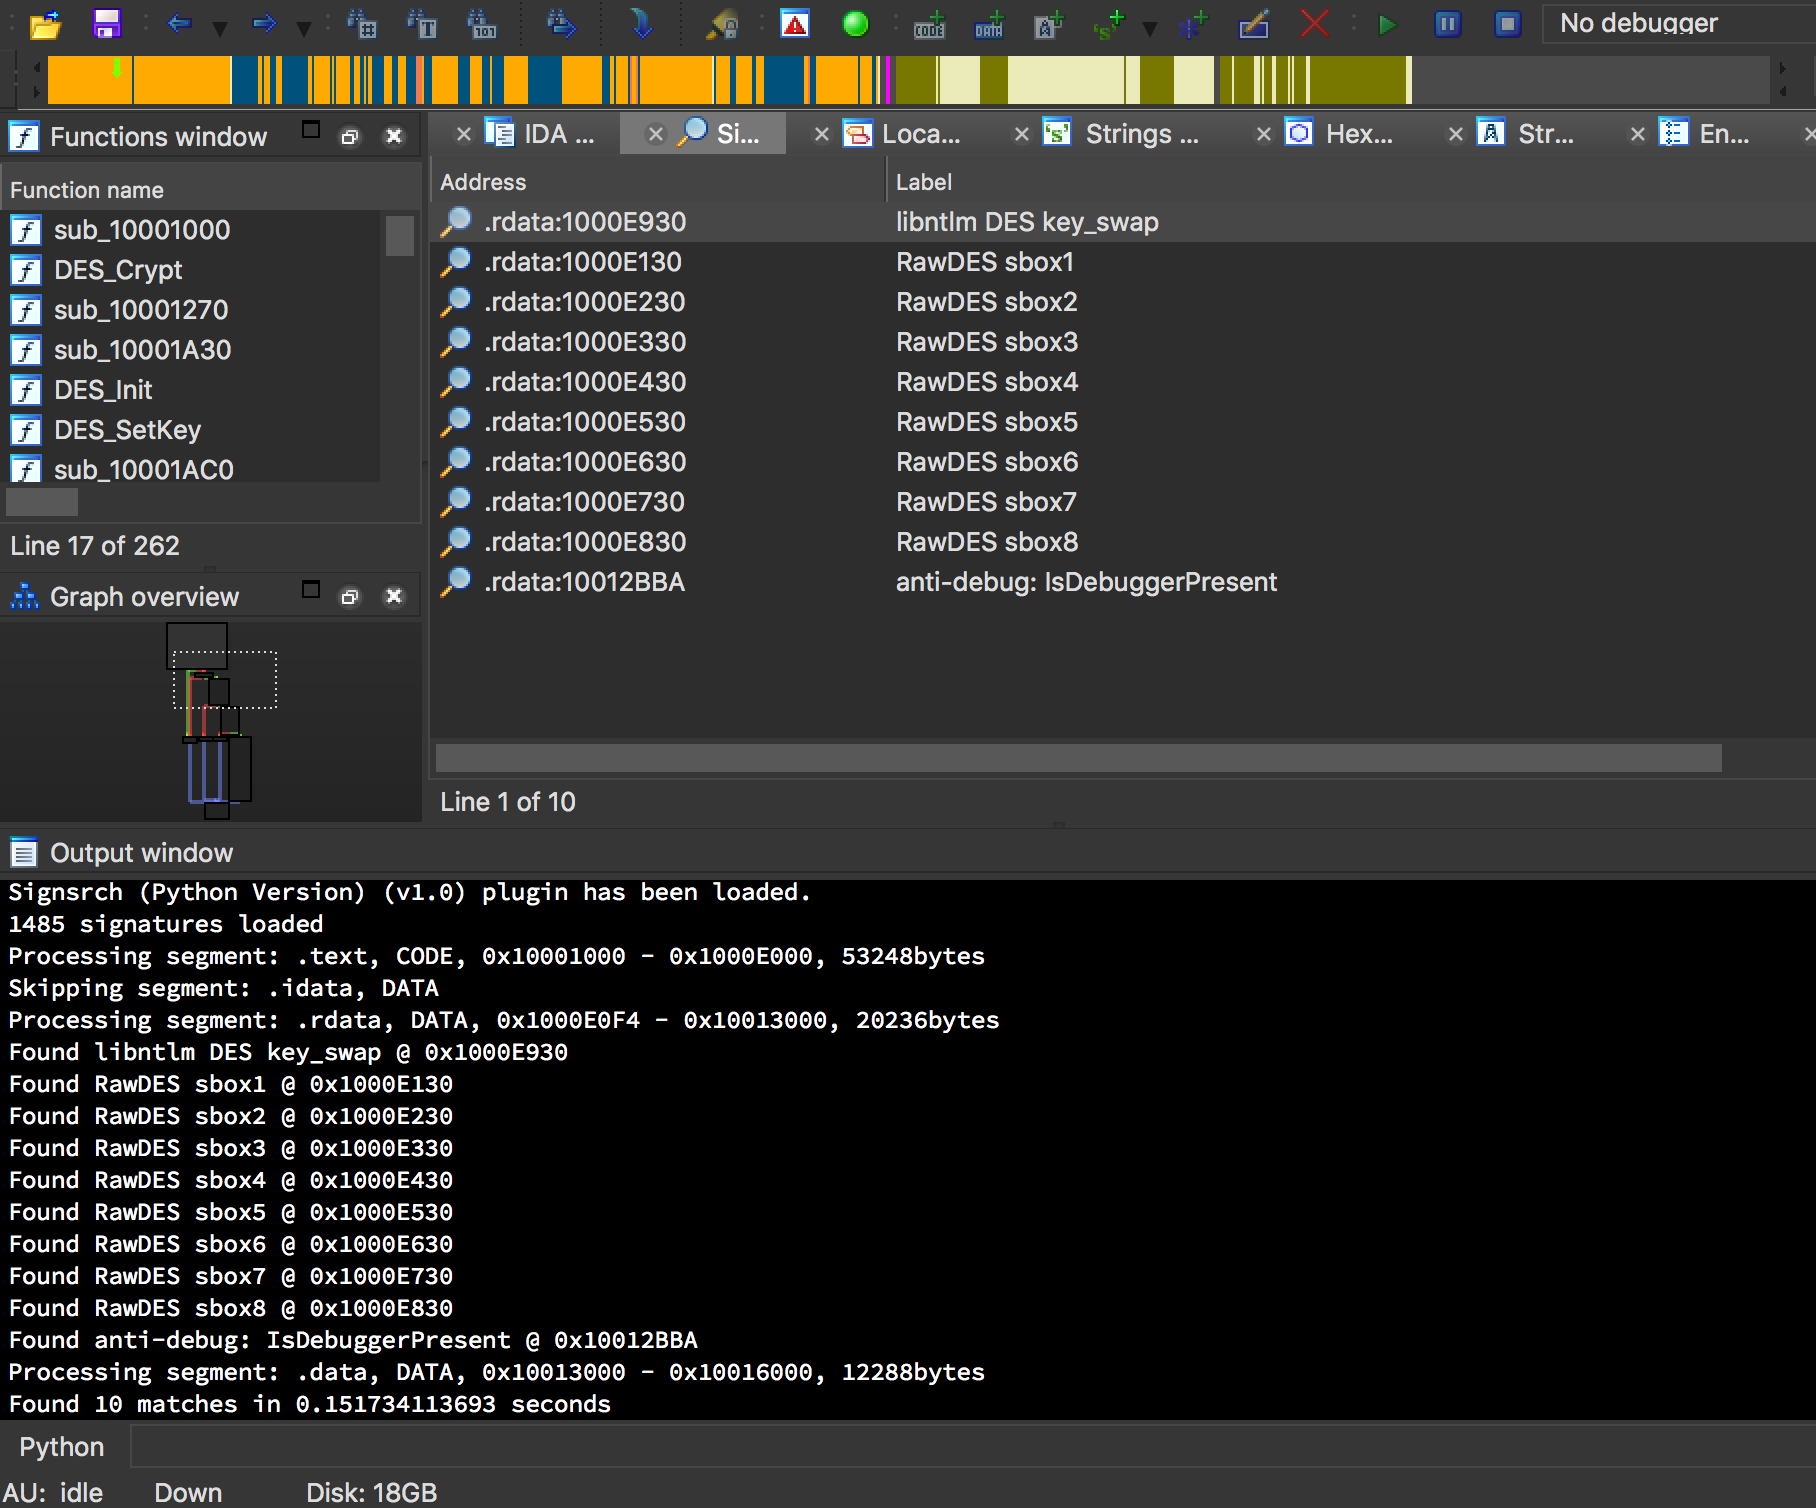Switch to the Hex View tab
1816x1508 pixels.
point(1340,134)
